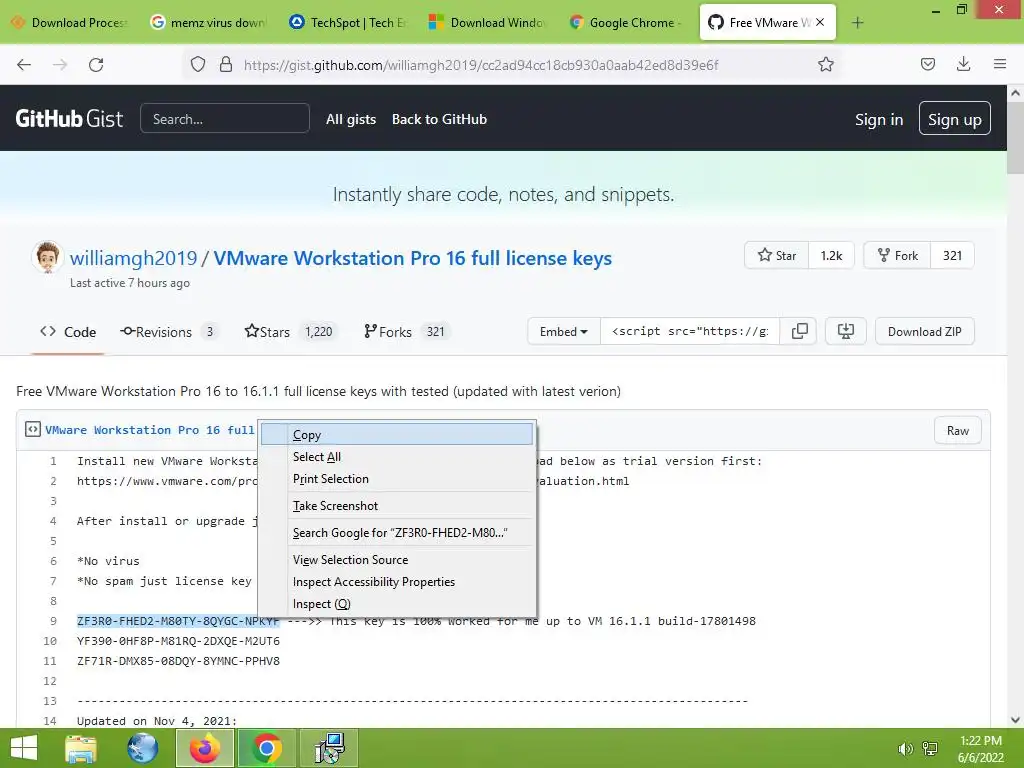Viewport: 1024px width, 768px height.
Task: Choose Inspect Accessibility Properties
Action: (397, 582)
